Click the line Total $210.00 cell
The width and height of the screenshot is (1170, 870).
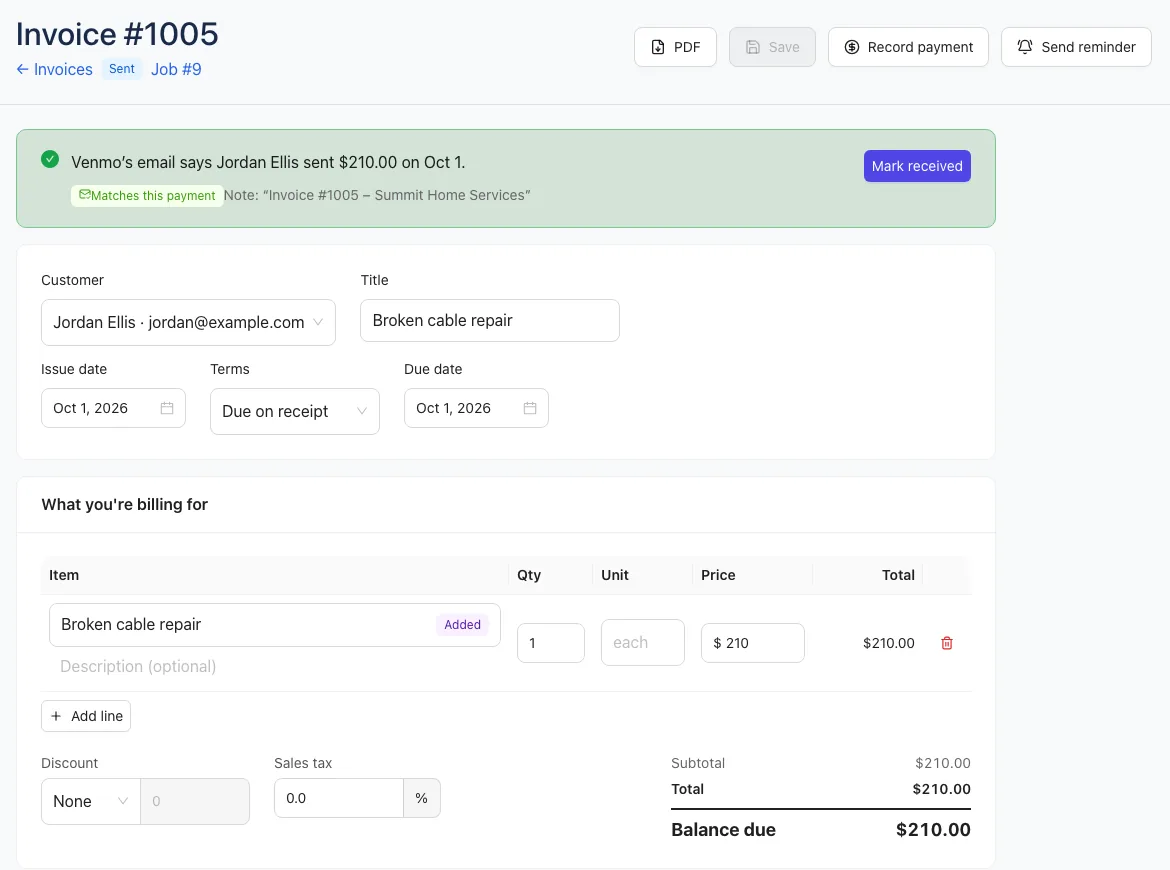888,643
